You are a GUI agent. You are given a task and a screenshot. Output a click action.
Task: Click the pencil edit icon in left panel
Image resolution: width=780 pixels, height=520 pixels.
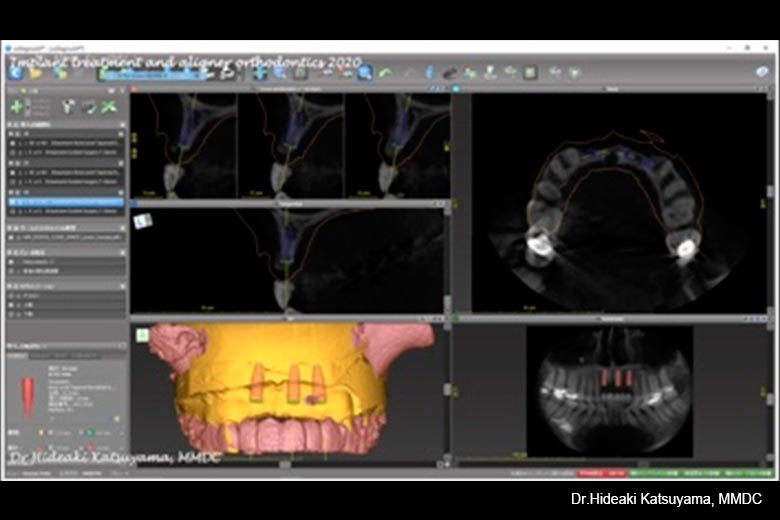tap(89, 106)
